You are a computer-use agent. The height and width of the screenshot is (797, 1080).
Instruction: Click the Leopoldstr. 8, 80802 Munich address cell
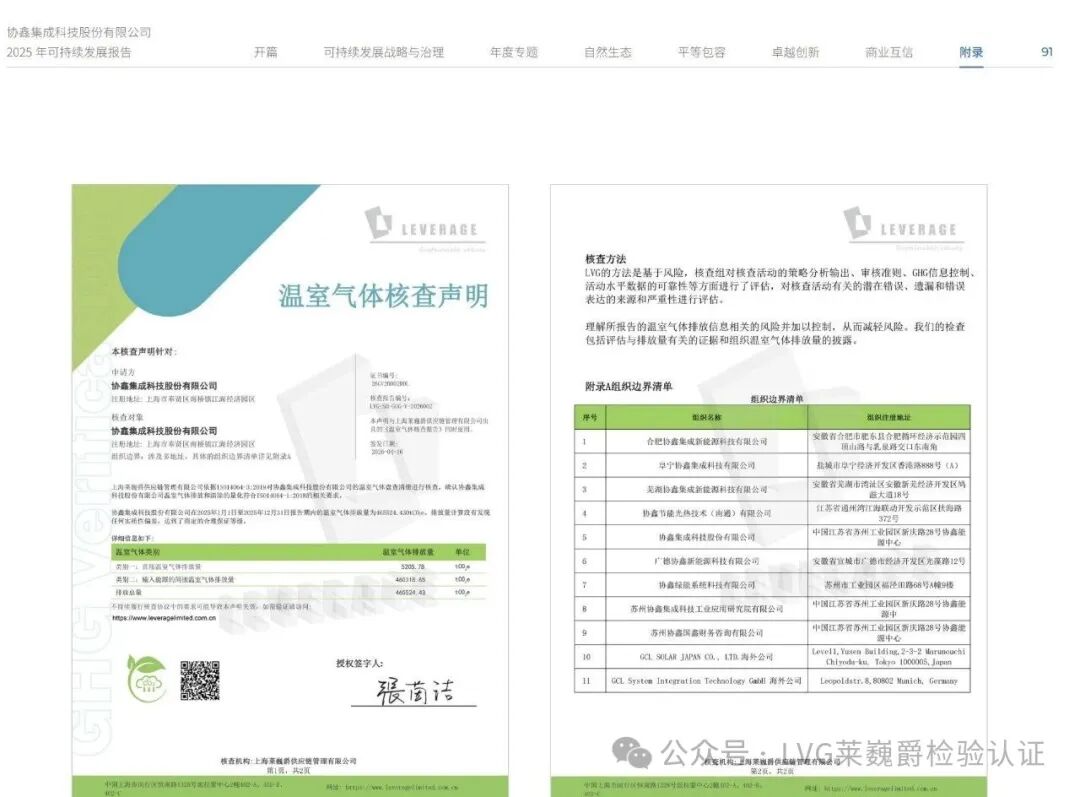click(x=889, y=681)
